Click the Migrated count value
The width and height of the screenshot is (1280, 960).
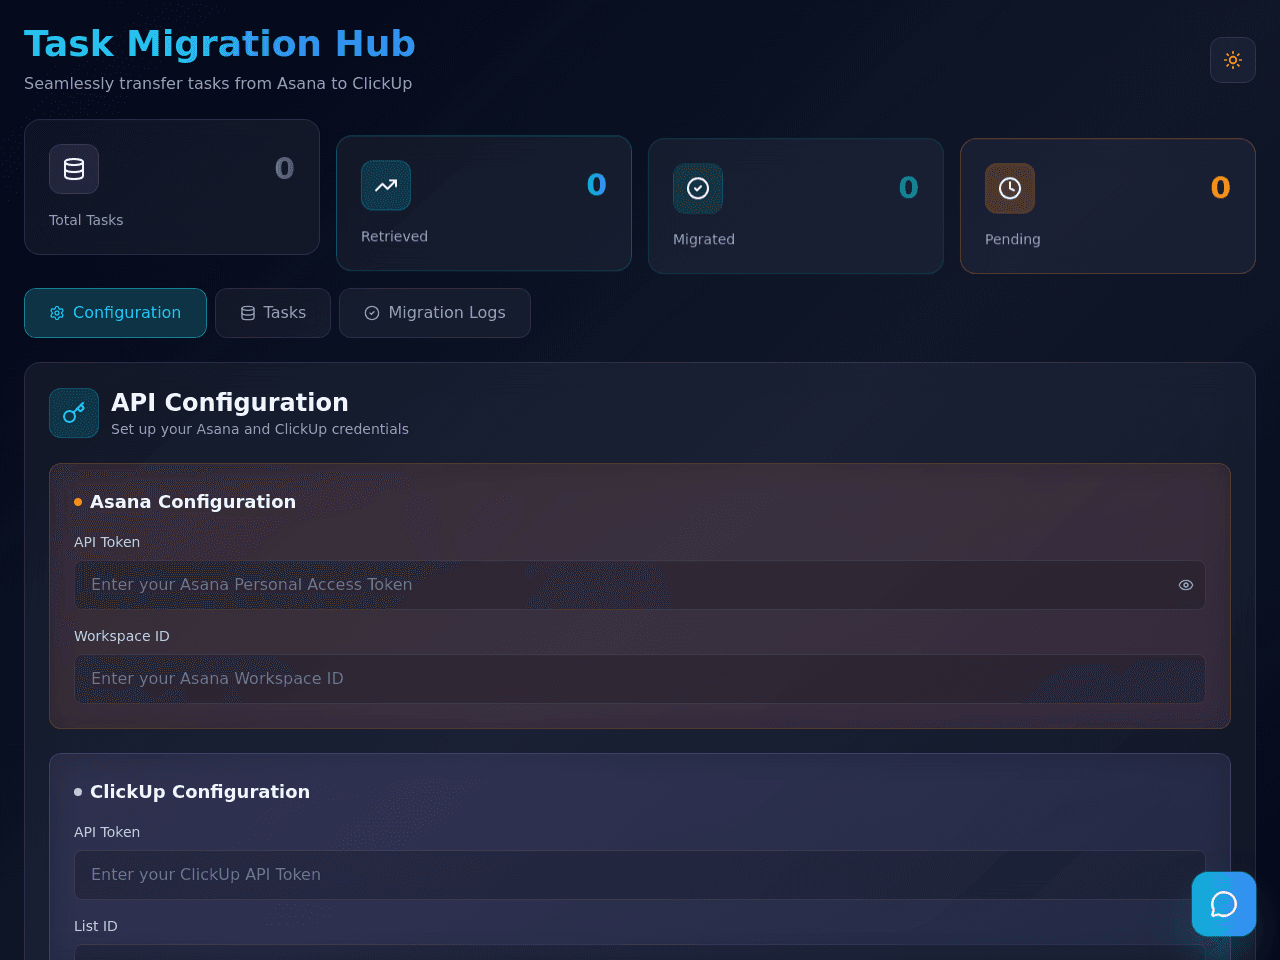[x=908, y=187]
